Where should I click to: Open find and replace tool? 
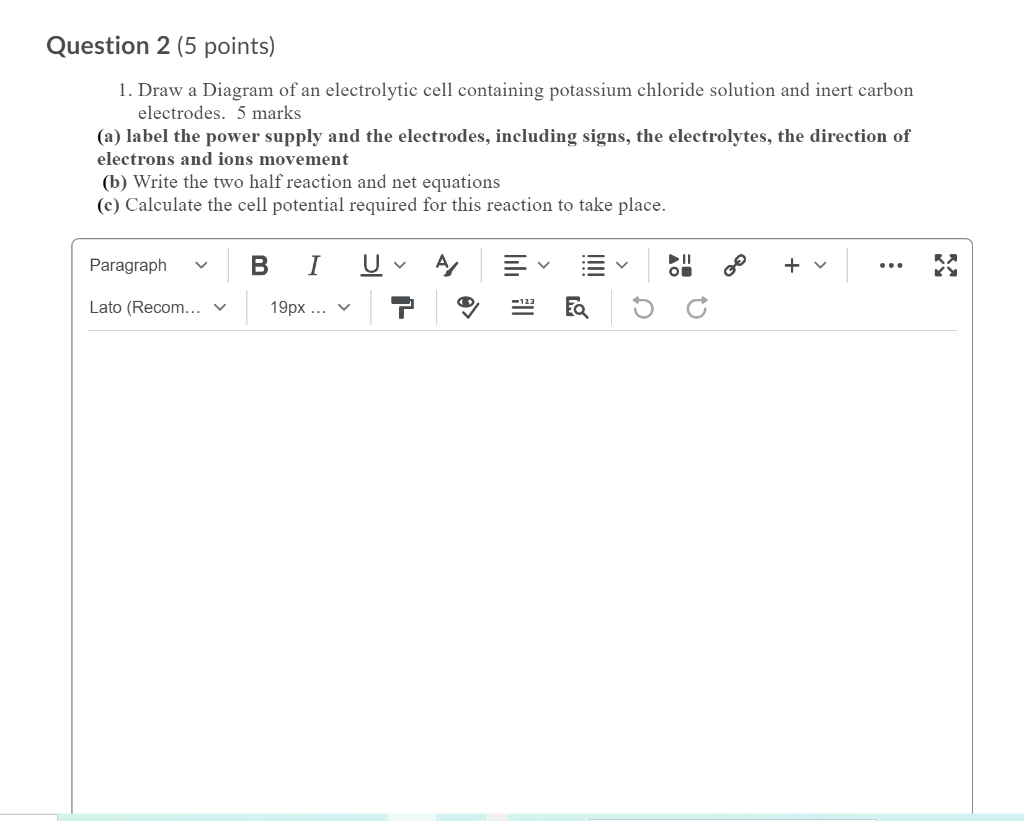(x=577, y=307)
